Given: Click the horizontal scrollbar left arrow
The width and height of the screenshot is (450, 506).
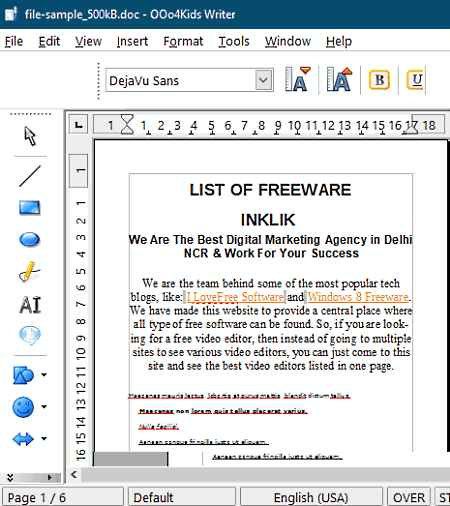Looking at the screenshot, I should click(74, 474).
